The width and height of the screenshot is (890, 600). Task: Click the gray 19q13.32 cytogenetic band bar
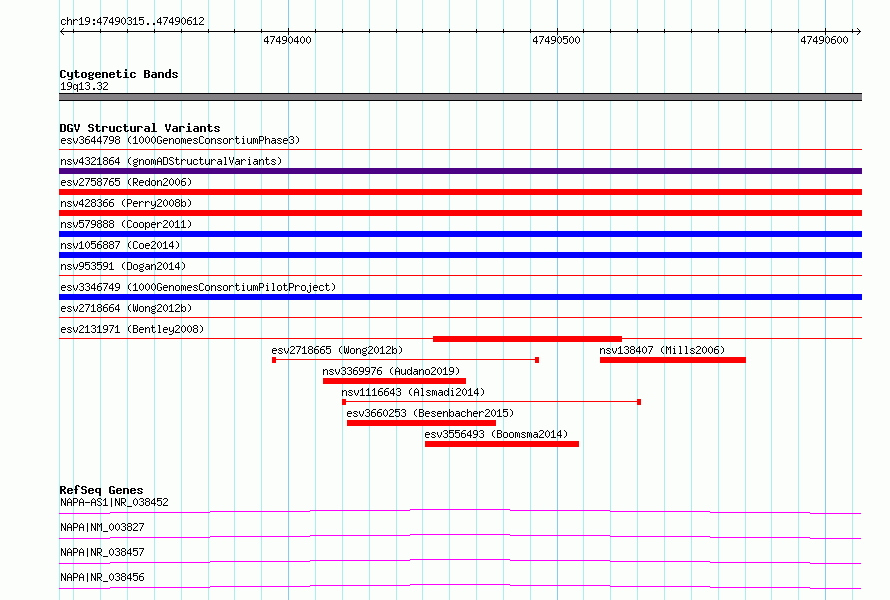pos(460,97)
